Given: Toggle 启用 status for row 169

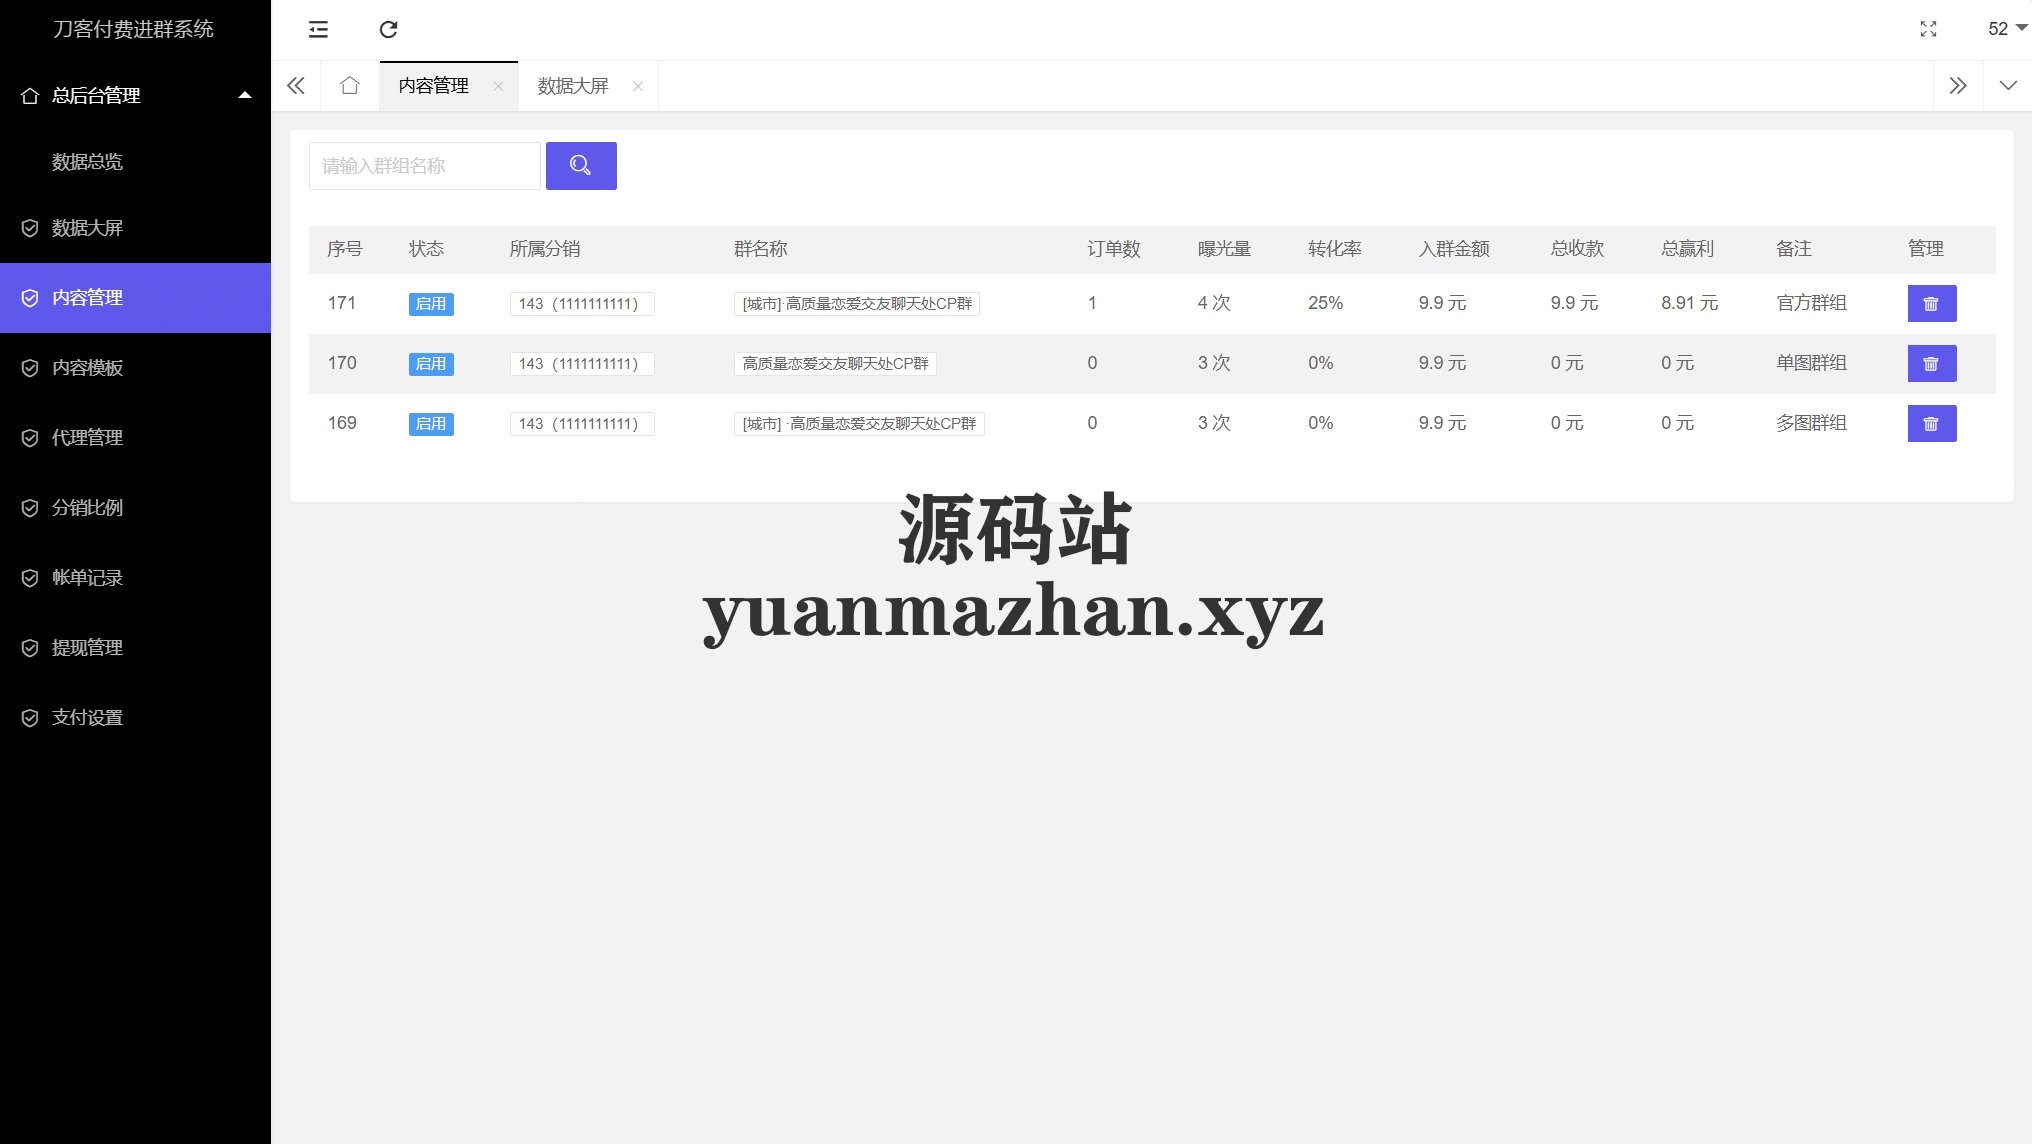Looking at the screenshot, I should click(431, 424).
